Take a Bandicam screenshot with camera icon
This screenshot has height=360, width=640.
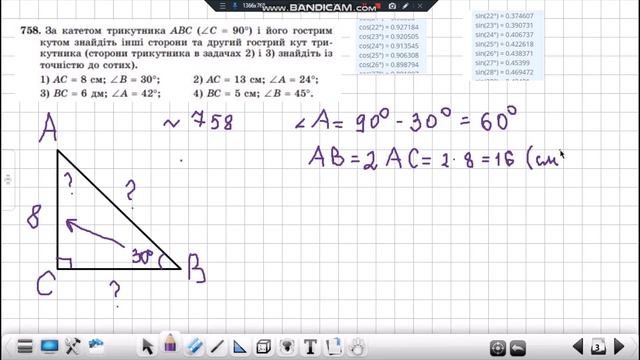pos(392,6)
